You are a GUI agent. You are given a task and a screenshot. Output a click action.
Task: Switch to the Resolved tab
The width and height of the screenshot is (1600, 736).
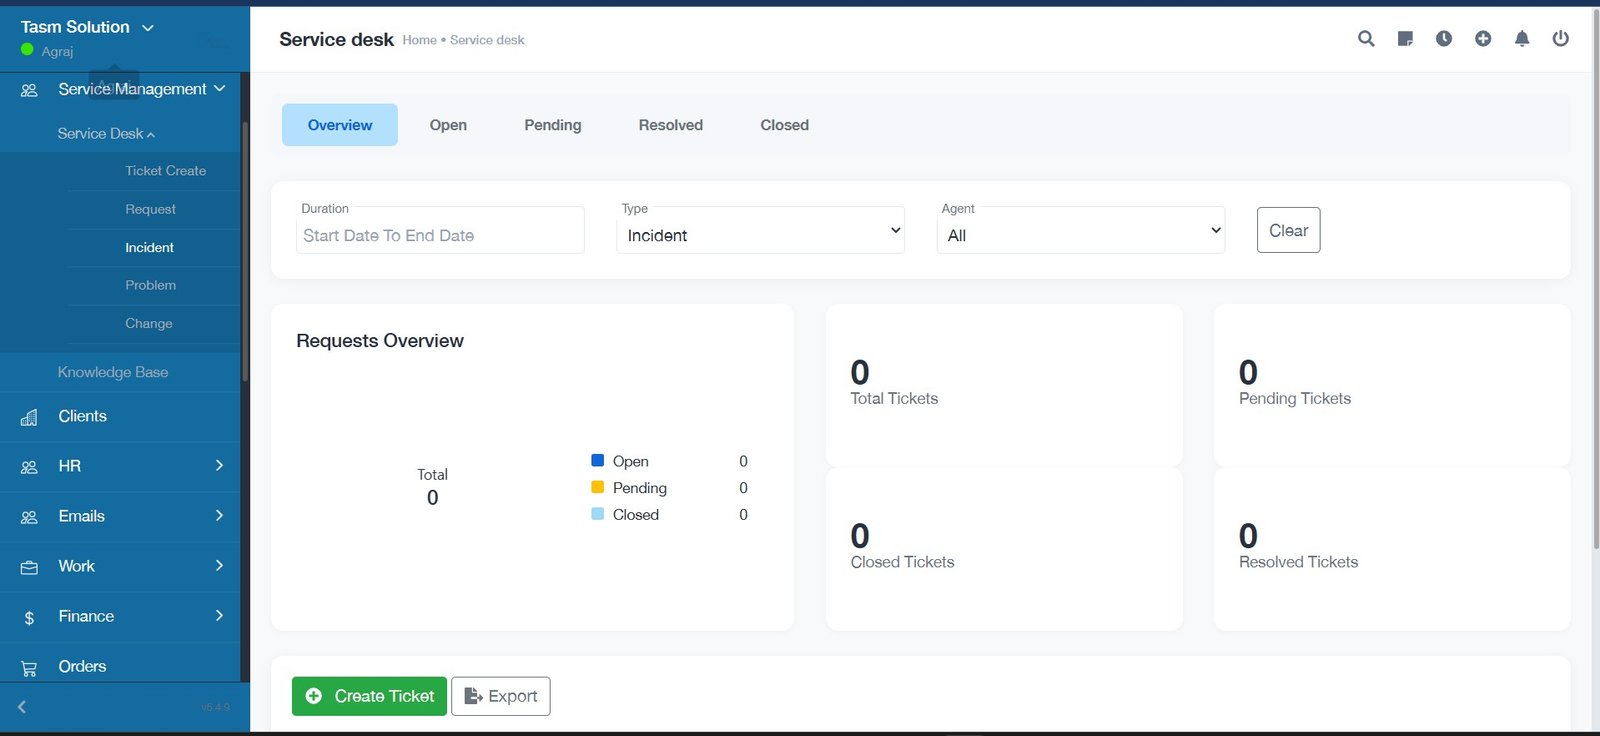point(670,125)
